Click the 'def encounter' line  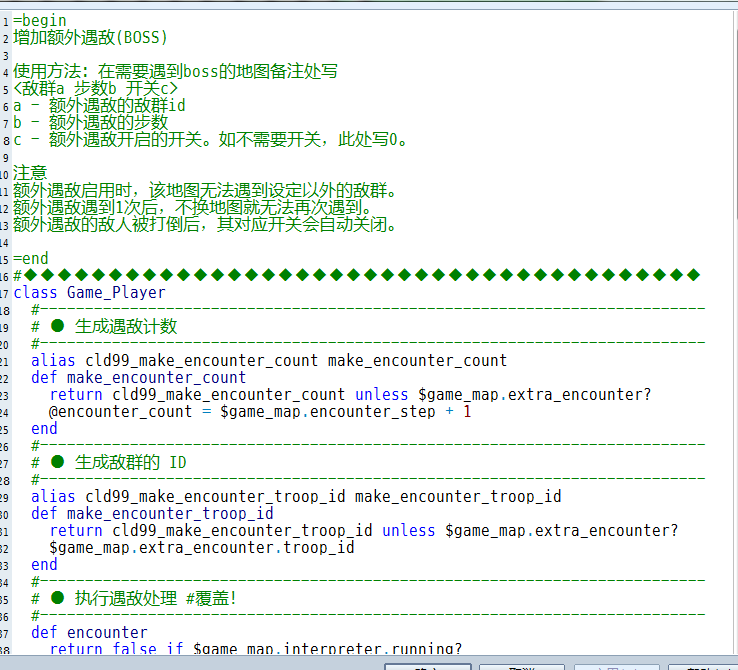[x=89, y=632]
